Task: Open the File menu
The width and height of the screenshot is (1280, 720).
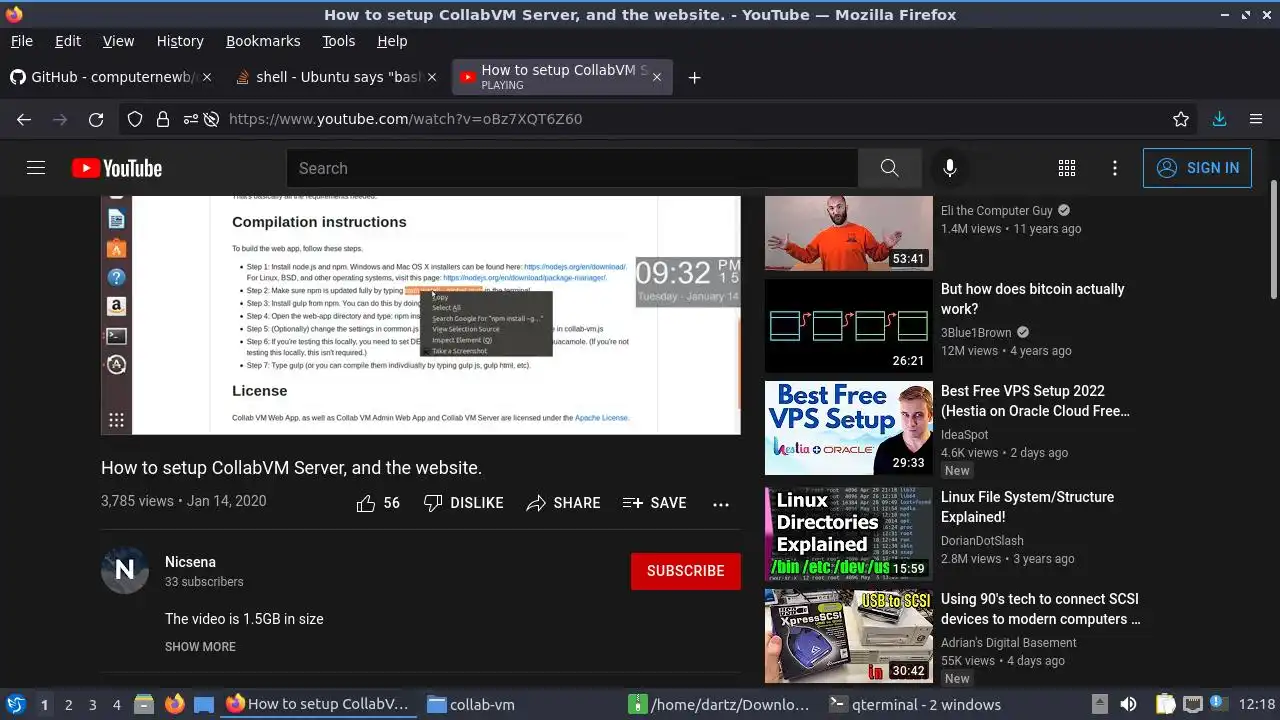Action: coord(21,41)
